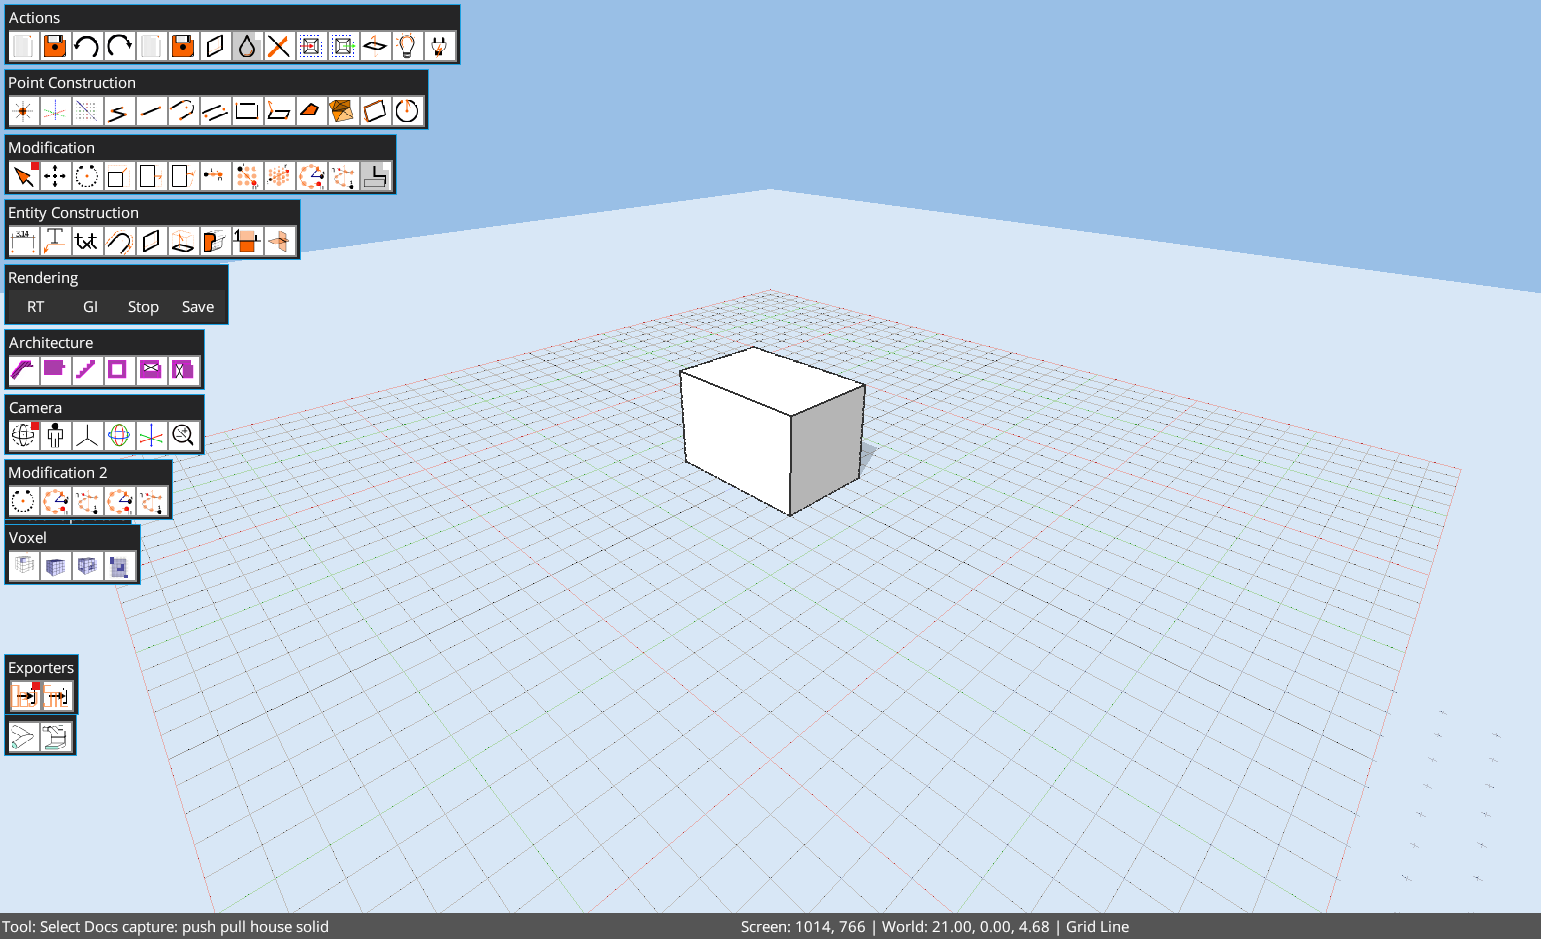Viewport: 1541px width, 939px height.
Task: Click the Obj exporter icon
Action: (25, 696)
